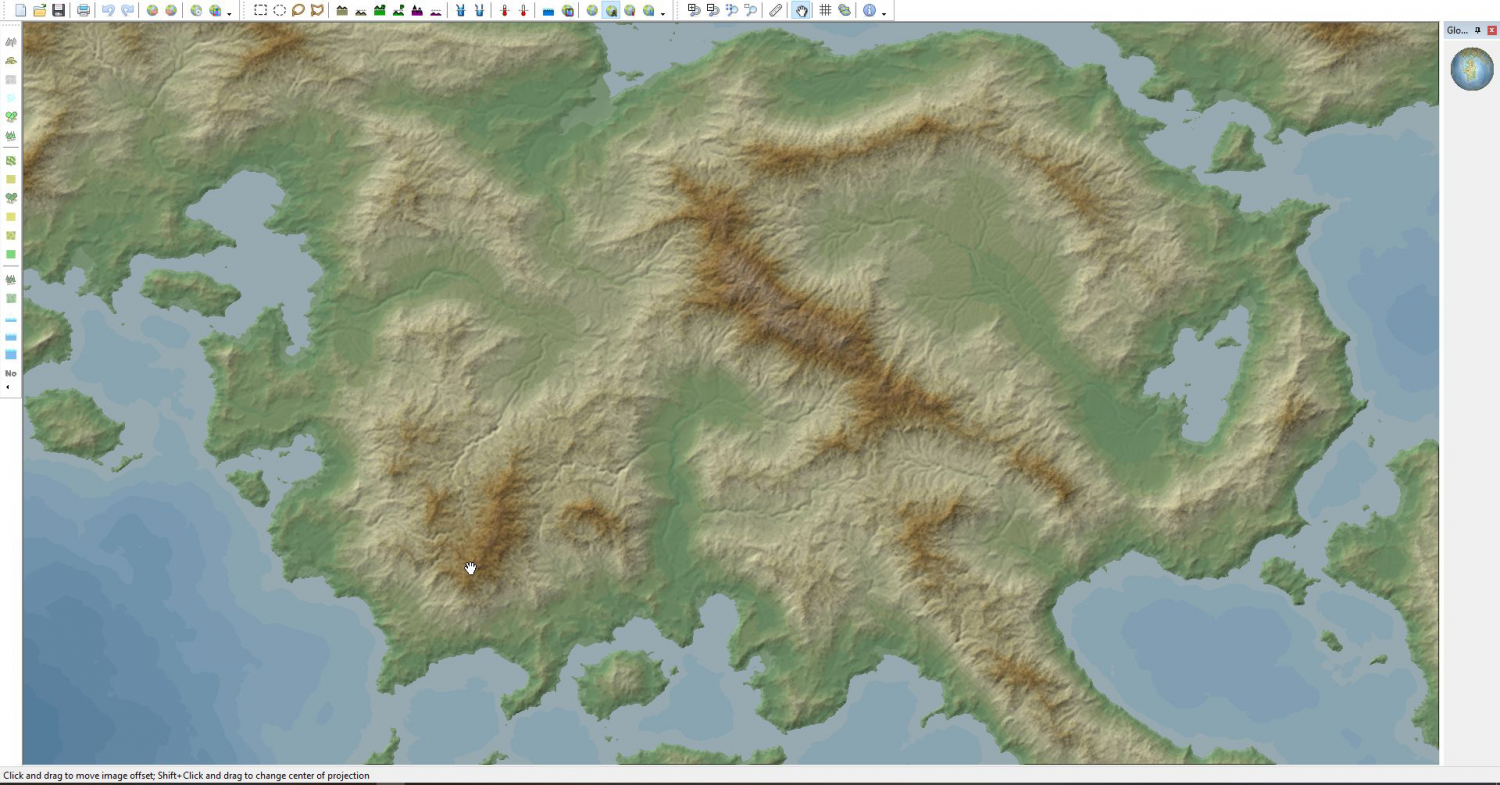Toggle the grid overlay icon

[x=825, y=10]
